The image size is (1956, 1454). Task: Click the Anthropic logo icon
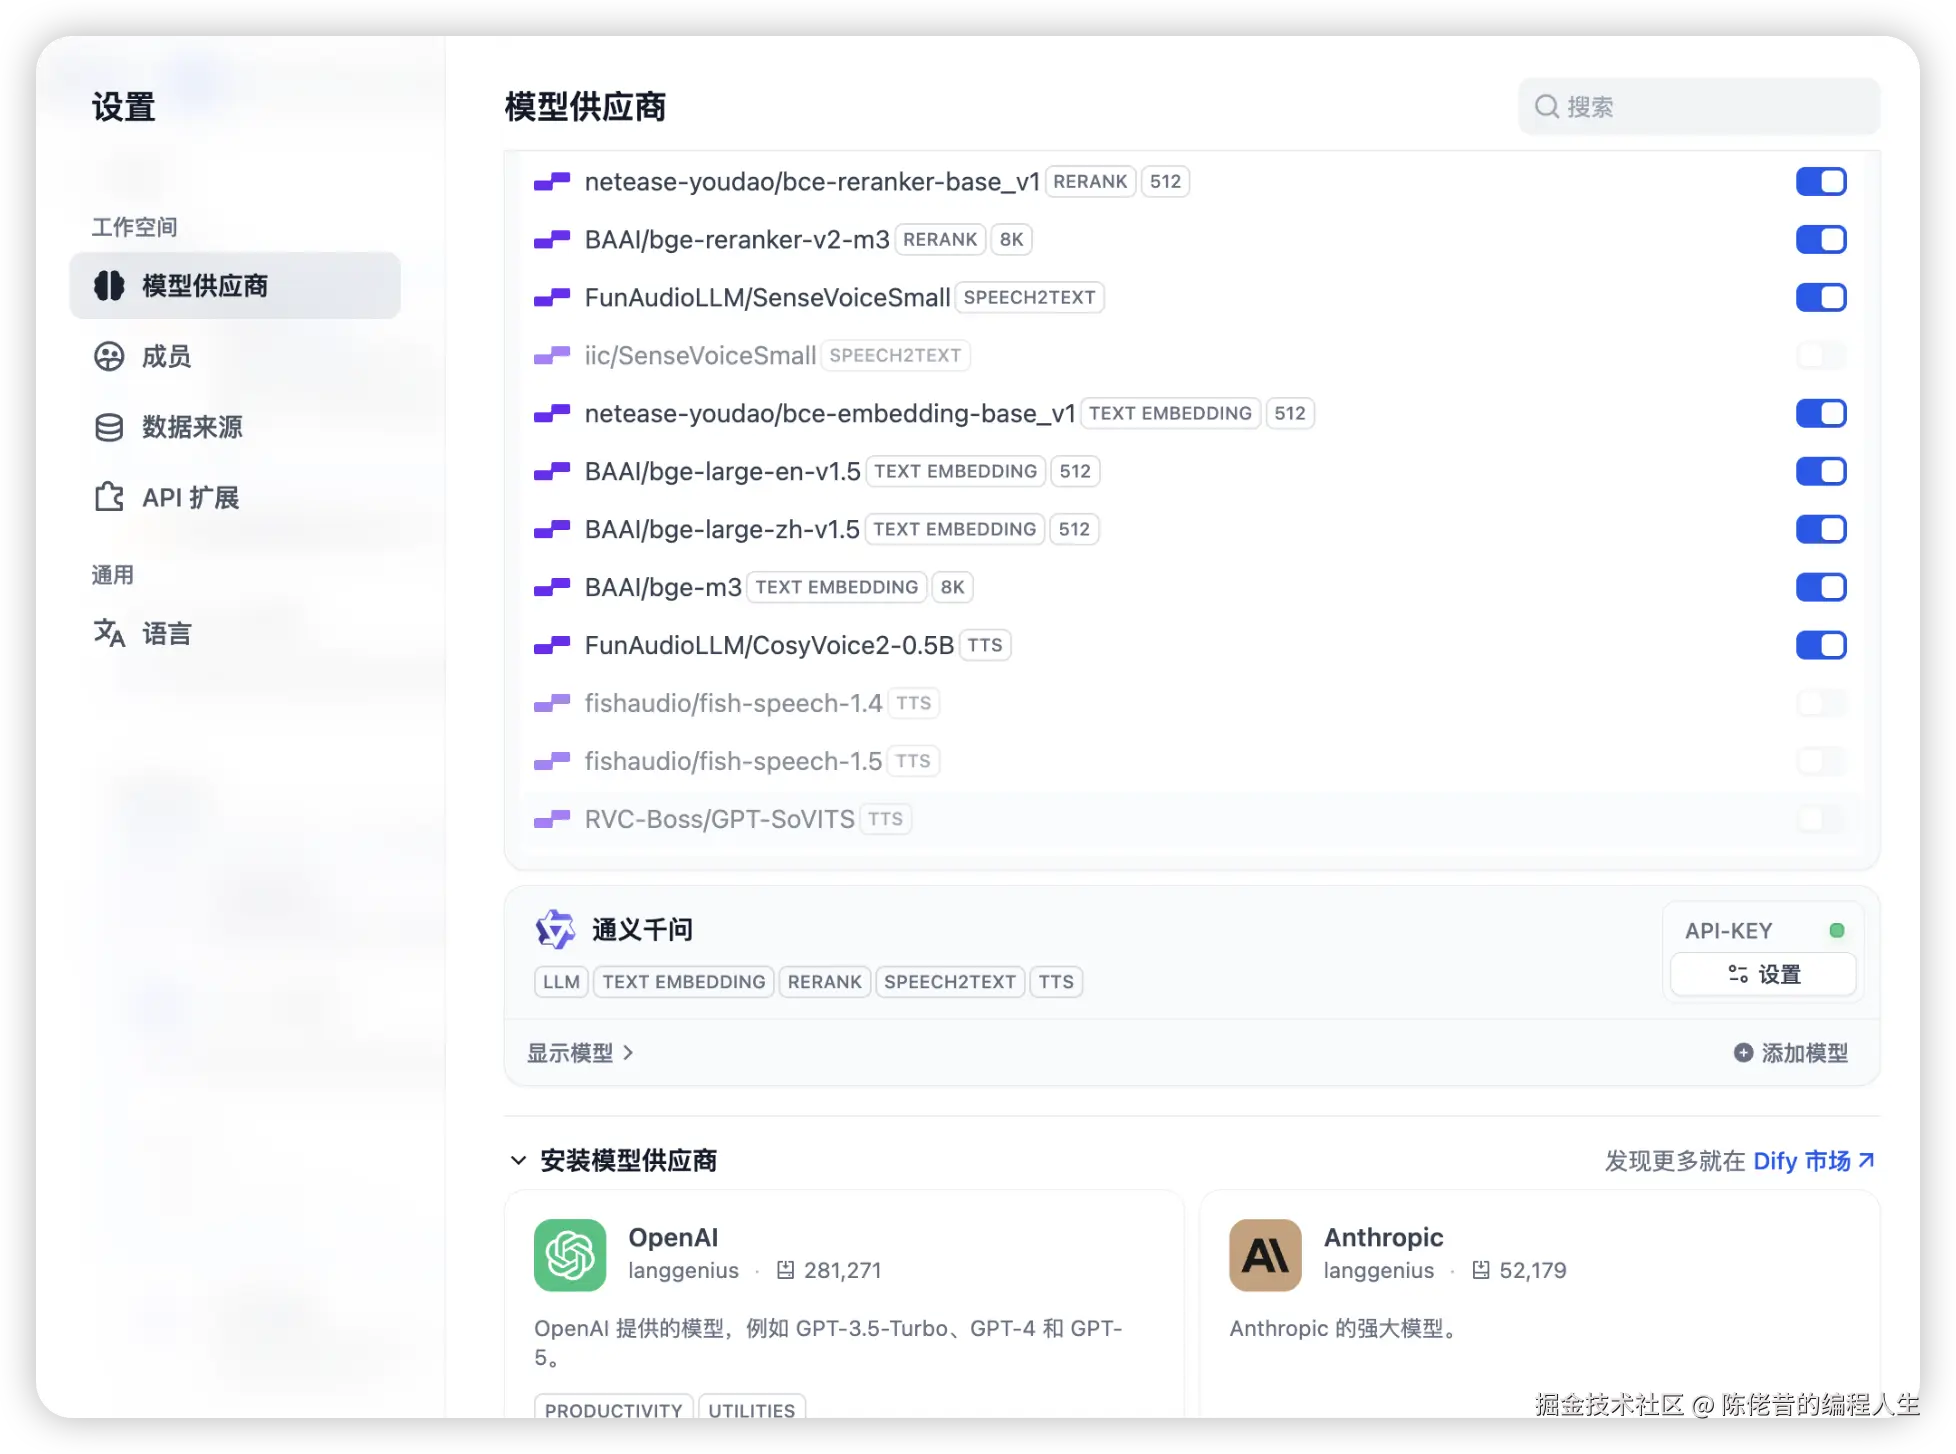point(1266,1255)
